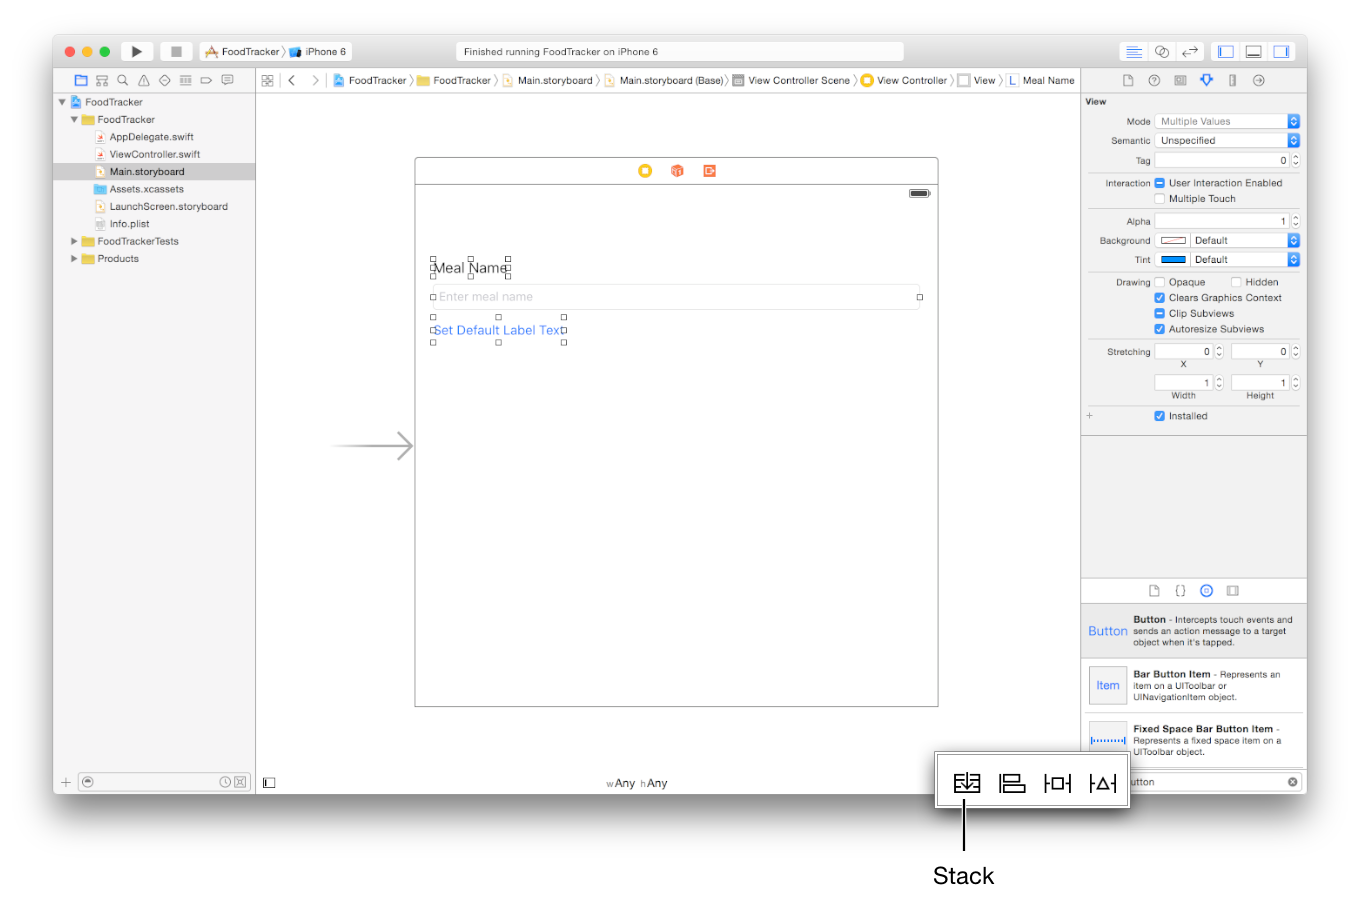Show the Media library
The image size is (1360, 902).
point(1233,591)
